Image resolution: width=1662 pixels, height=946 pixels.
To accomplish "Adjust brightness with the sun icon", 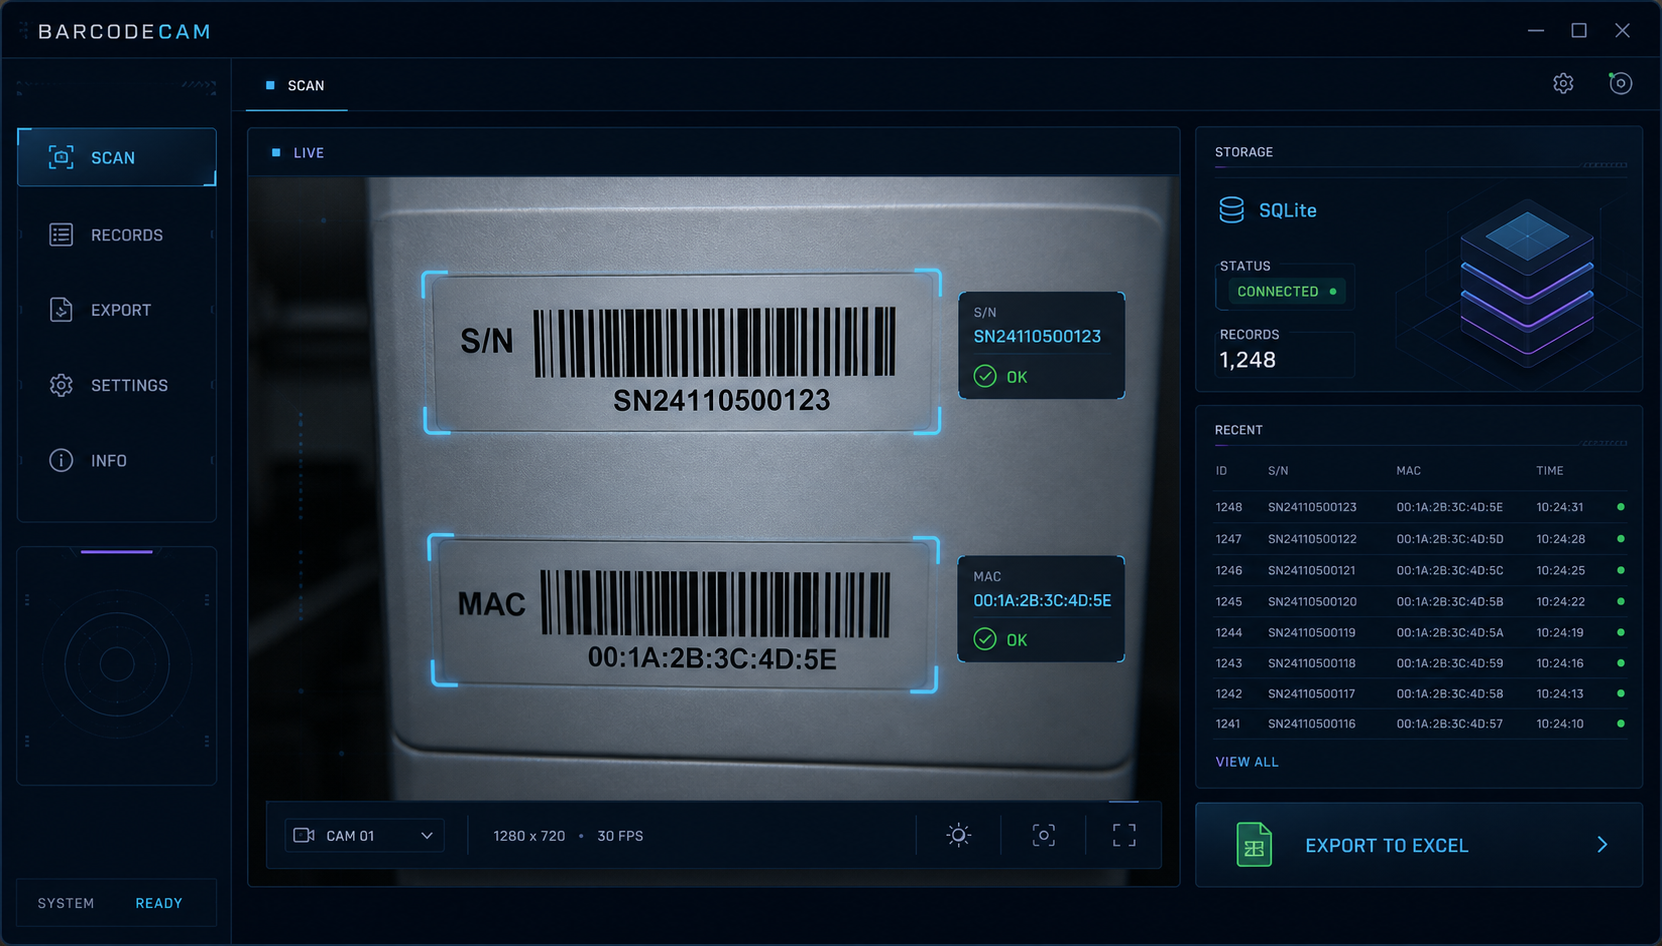I will (x=958, y=835).
